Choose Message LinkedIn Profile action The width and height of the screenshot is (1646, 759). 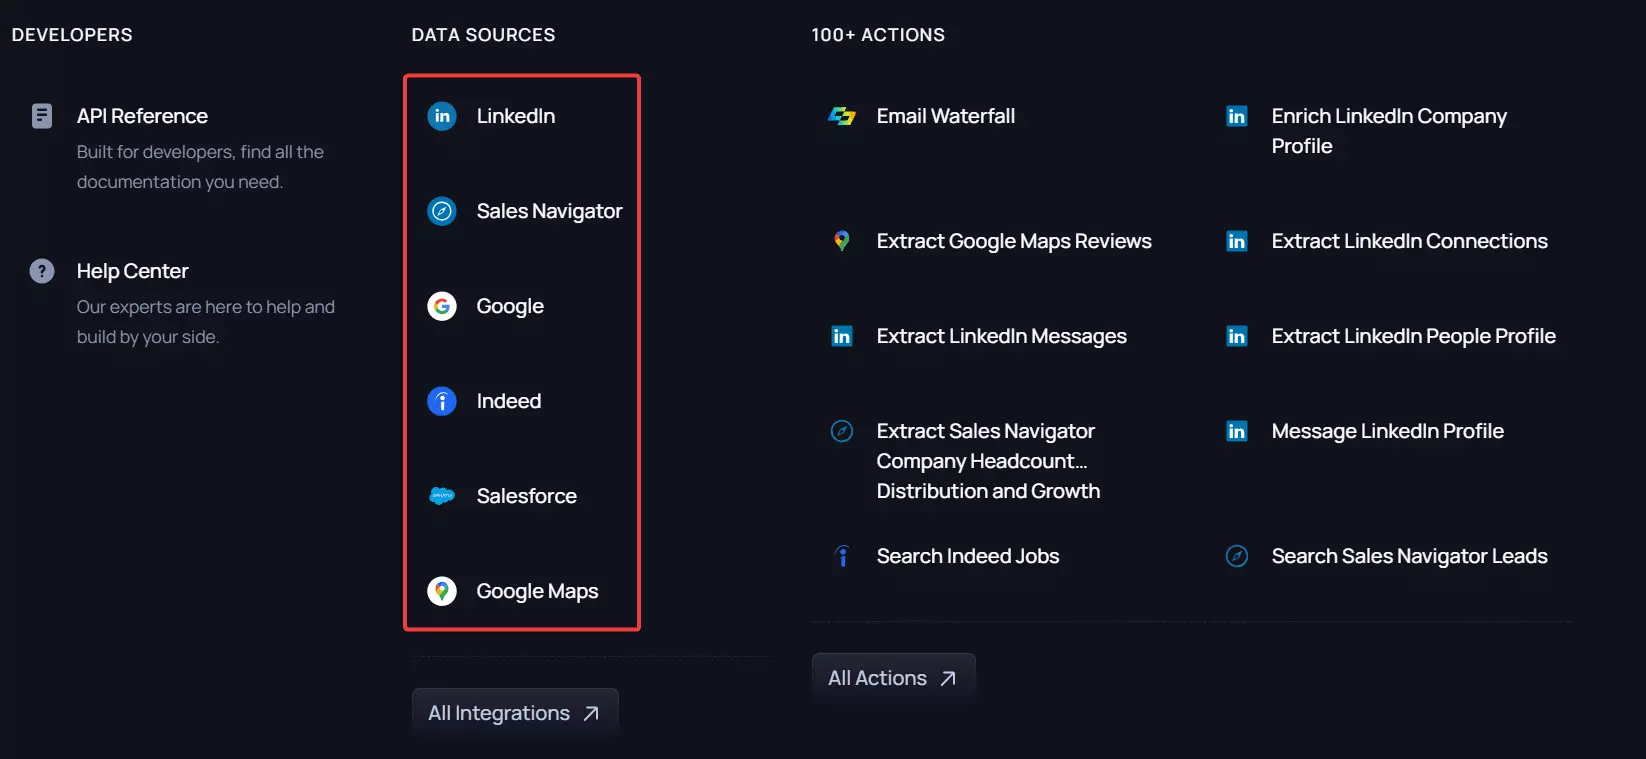pos(1387,431)
